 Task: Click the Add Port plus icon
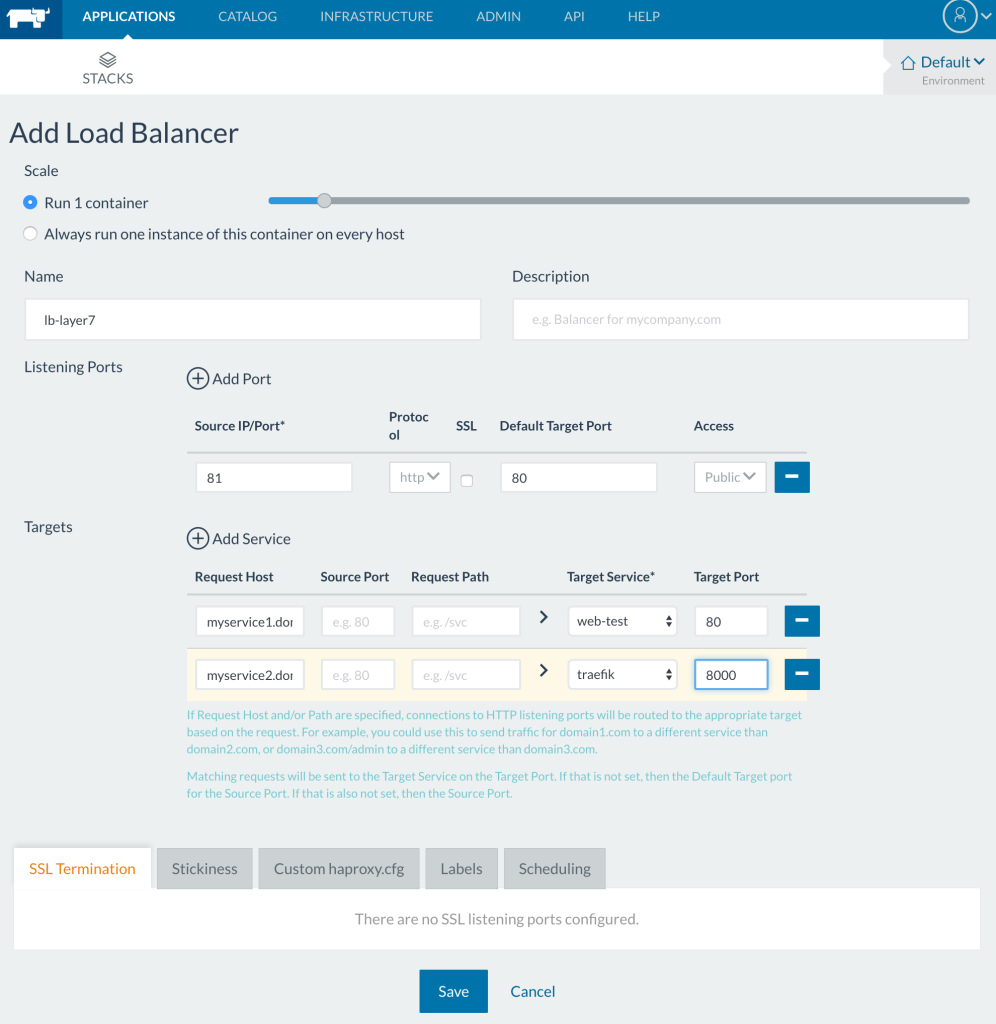pos(199,379)
